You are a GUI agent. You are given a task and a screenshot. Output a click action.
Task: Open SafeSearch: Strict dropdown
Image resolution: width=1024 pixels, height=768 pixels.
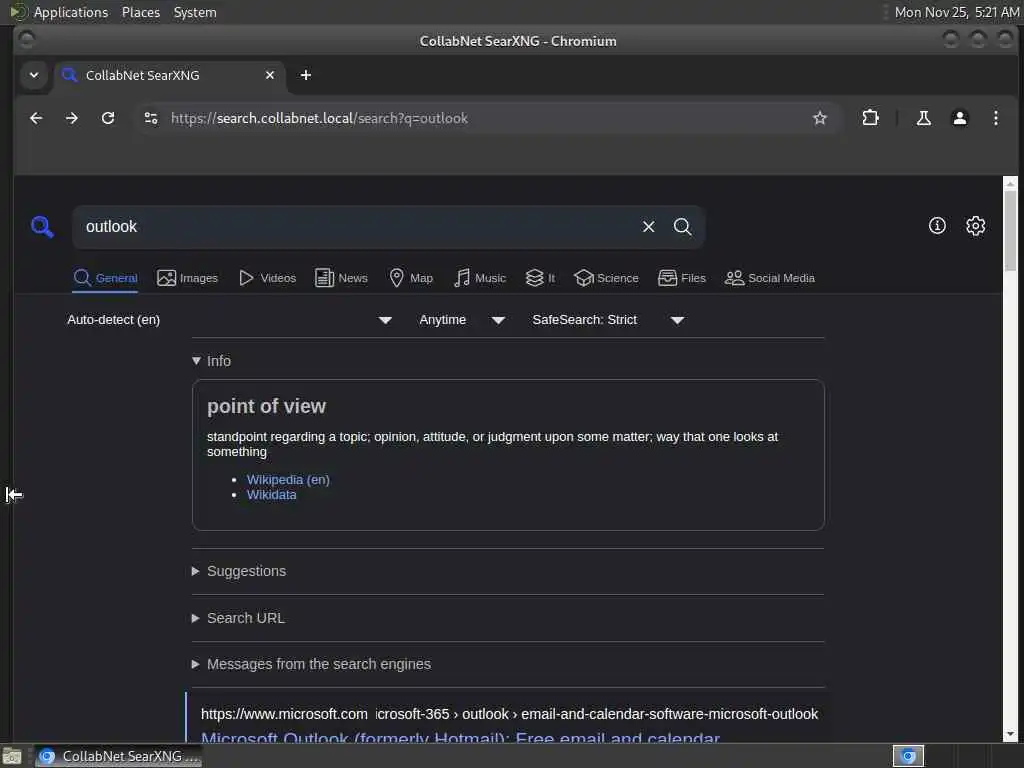tap(608, 320)
